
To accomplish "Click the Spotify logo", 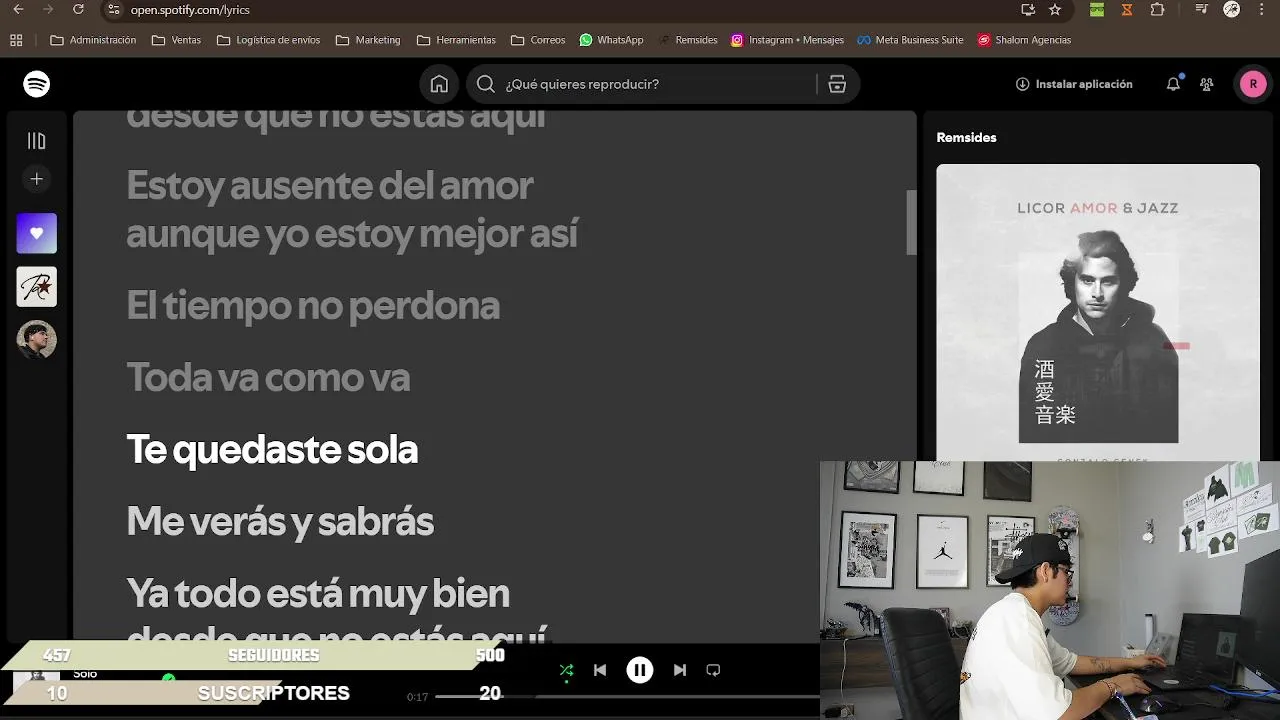I will (x=37, y=84).
